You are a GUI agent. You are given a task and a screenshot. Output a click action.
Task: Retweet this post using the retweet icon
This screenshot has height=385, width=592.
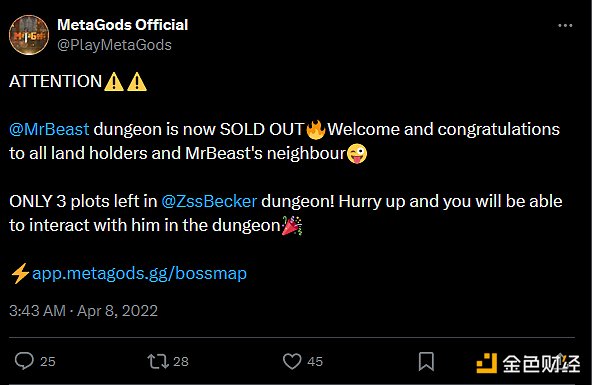pos(158,361)
